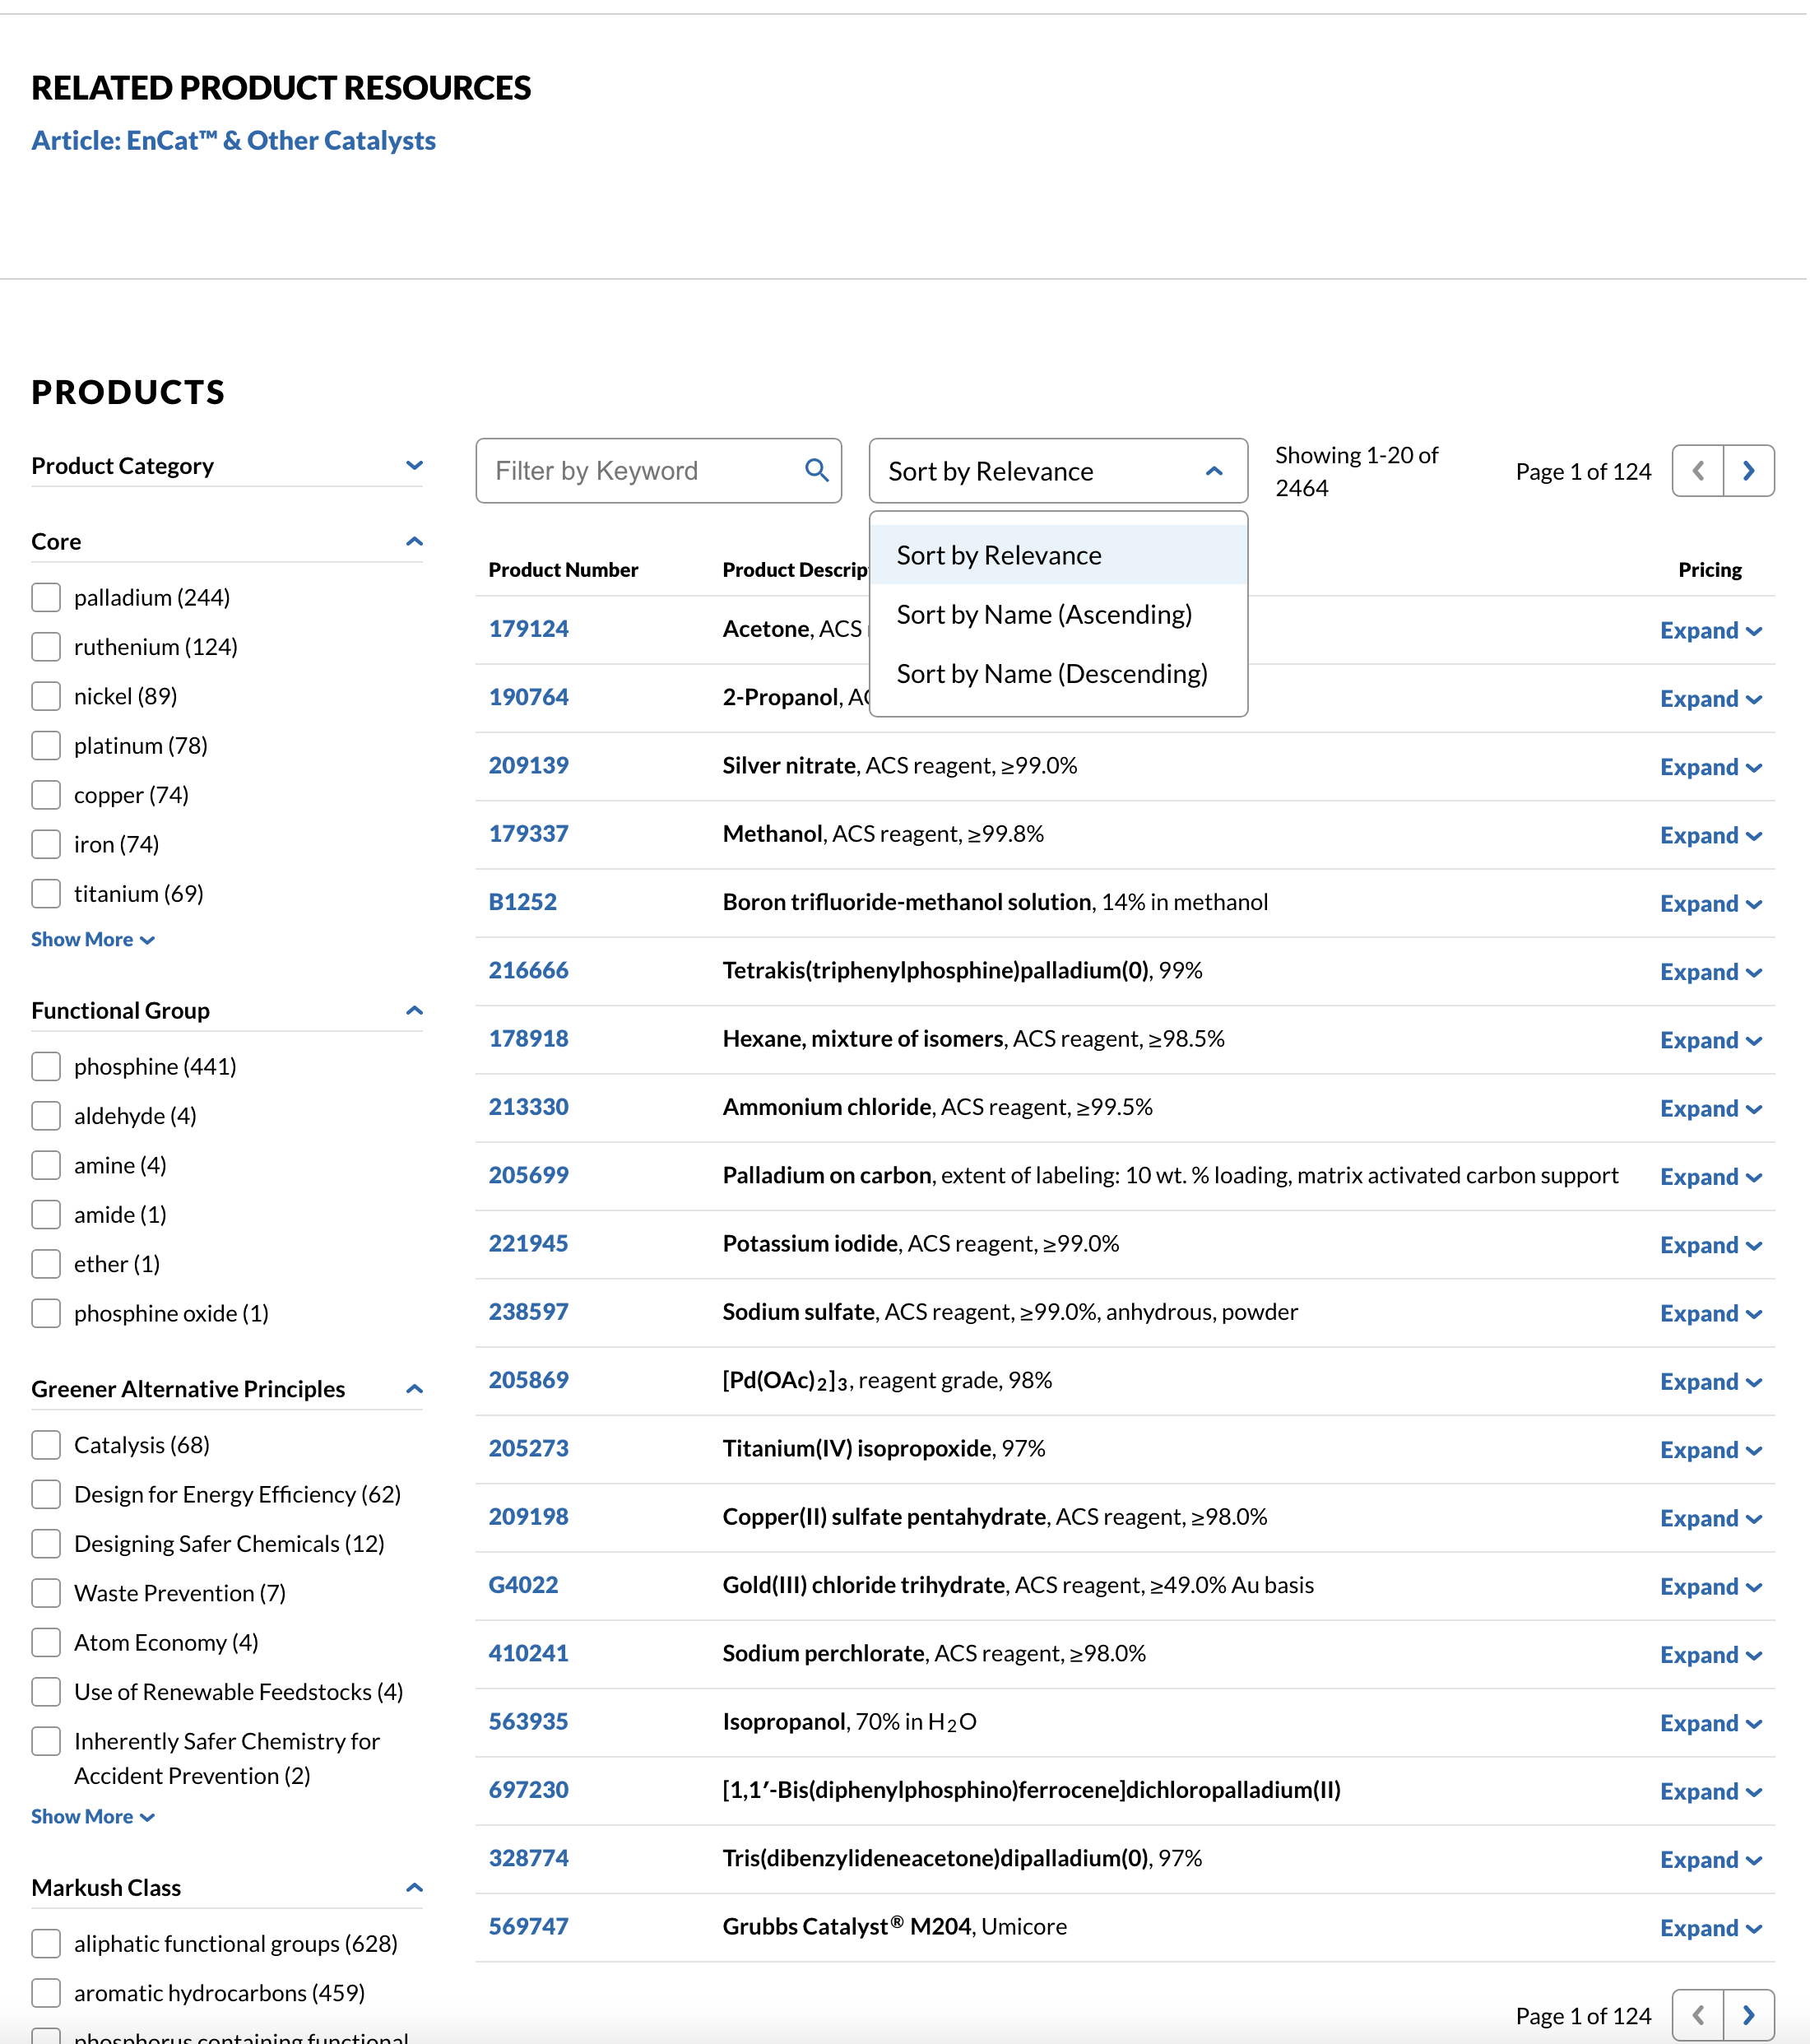Open product 216666 details link
Viewport: 1810px width, 2044px height.
coord(528,969)
